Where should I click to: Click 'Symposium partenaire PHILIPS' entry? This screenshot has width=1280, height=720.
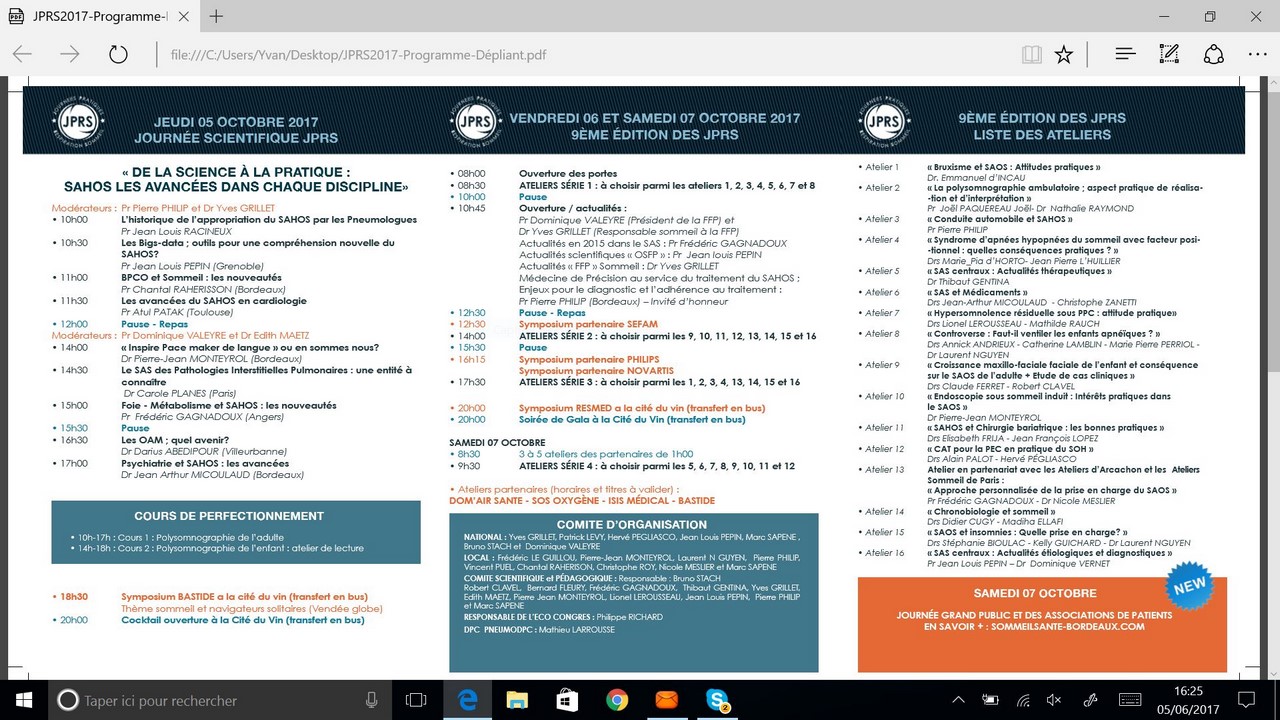coord(589,359)
